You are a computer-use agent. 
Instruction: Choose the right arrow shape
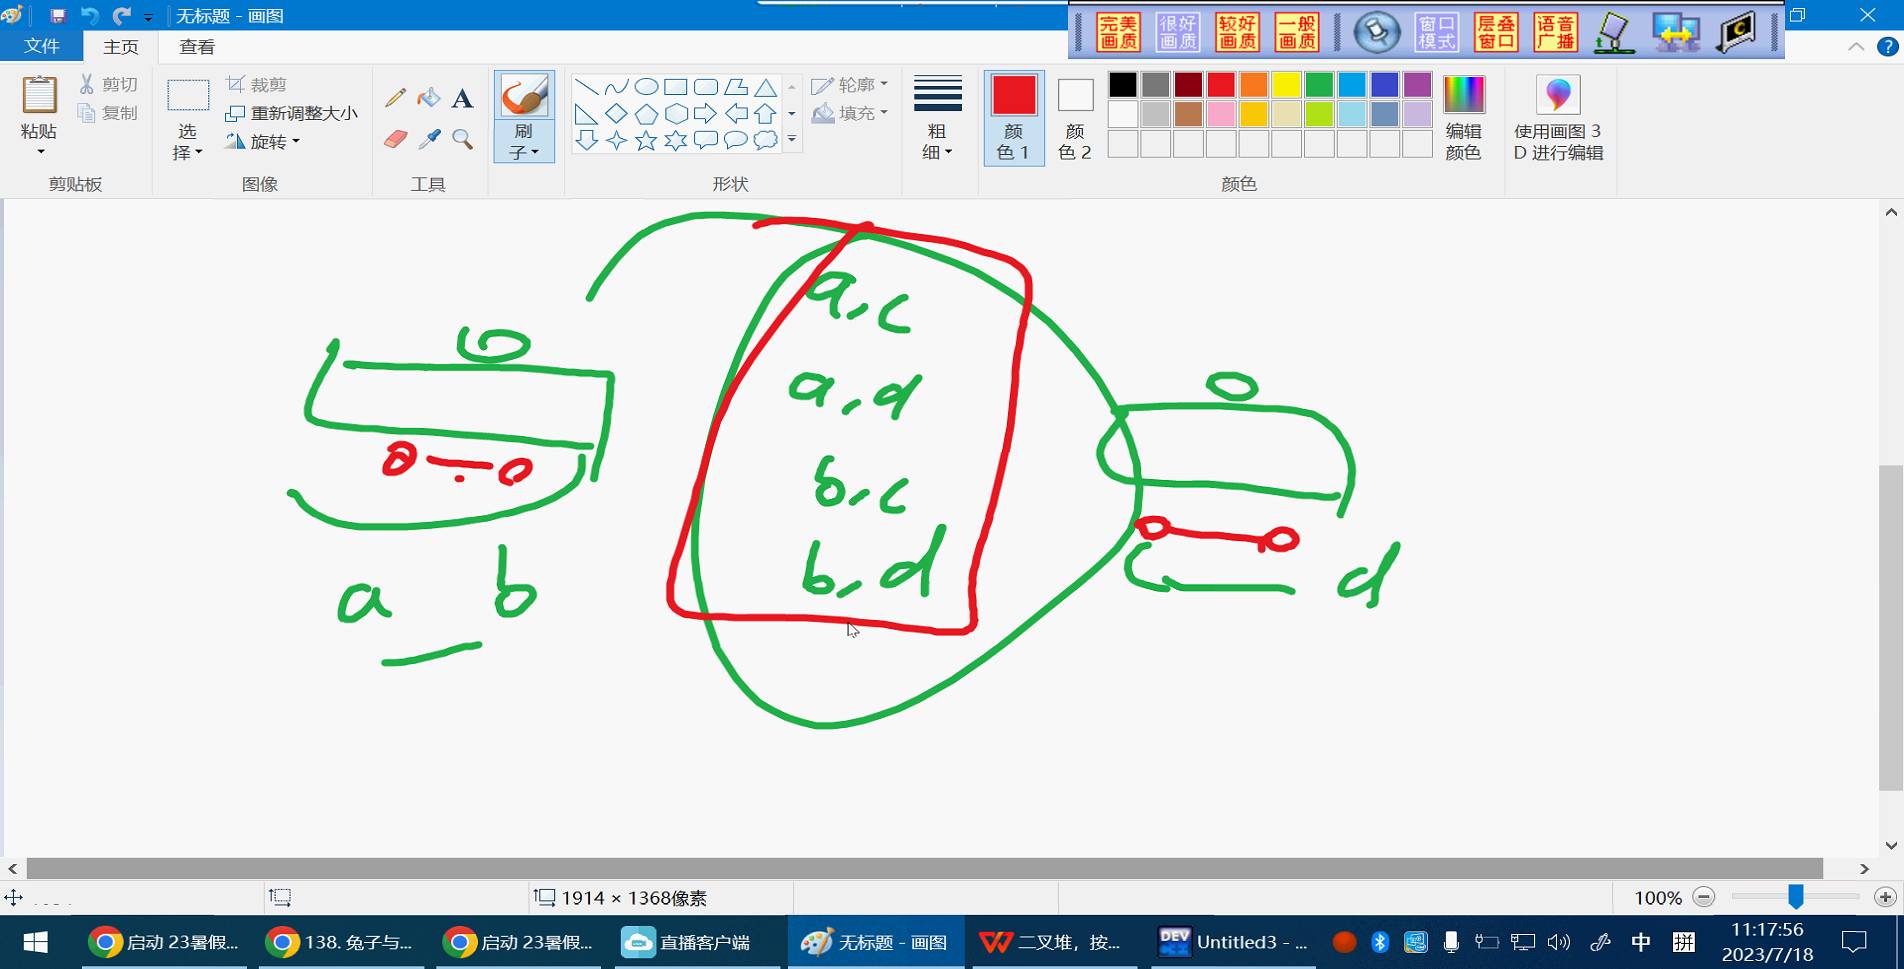(x=706, y=113)
